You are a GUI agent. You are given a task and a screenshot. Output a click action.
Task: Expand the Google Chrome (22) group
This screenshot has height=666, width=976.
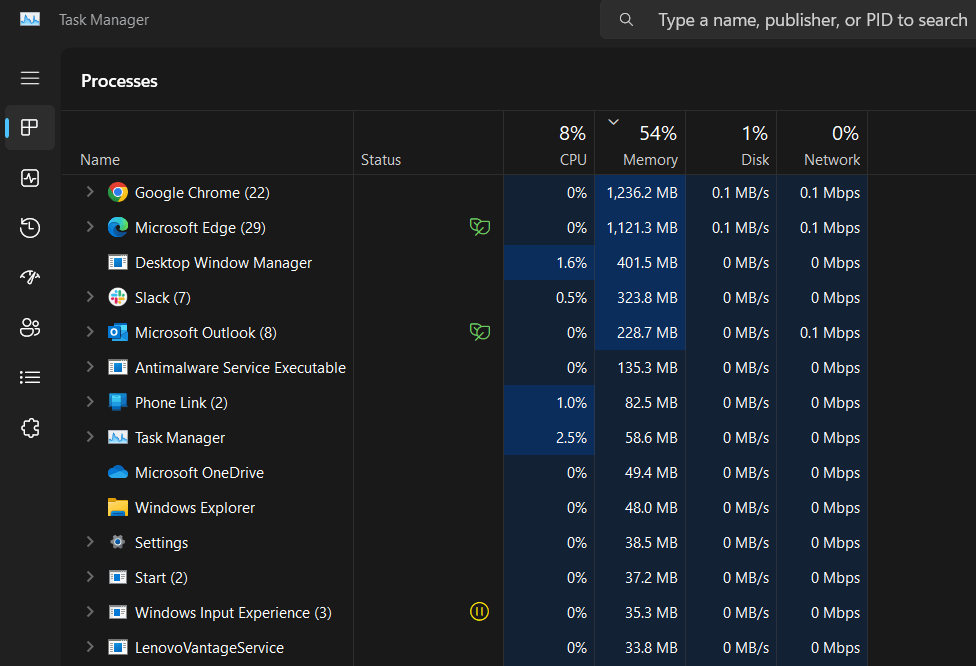[90, 192]
